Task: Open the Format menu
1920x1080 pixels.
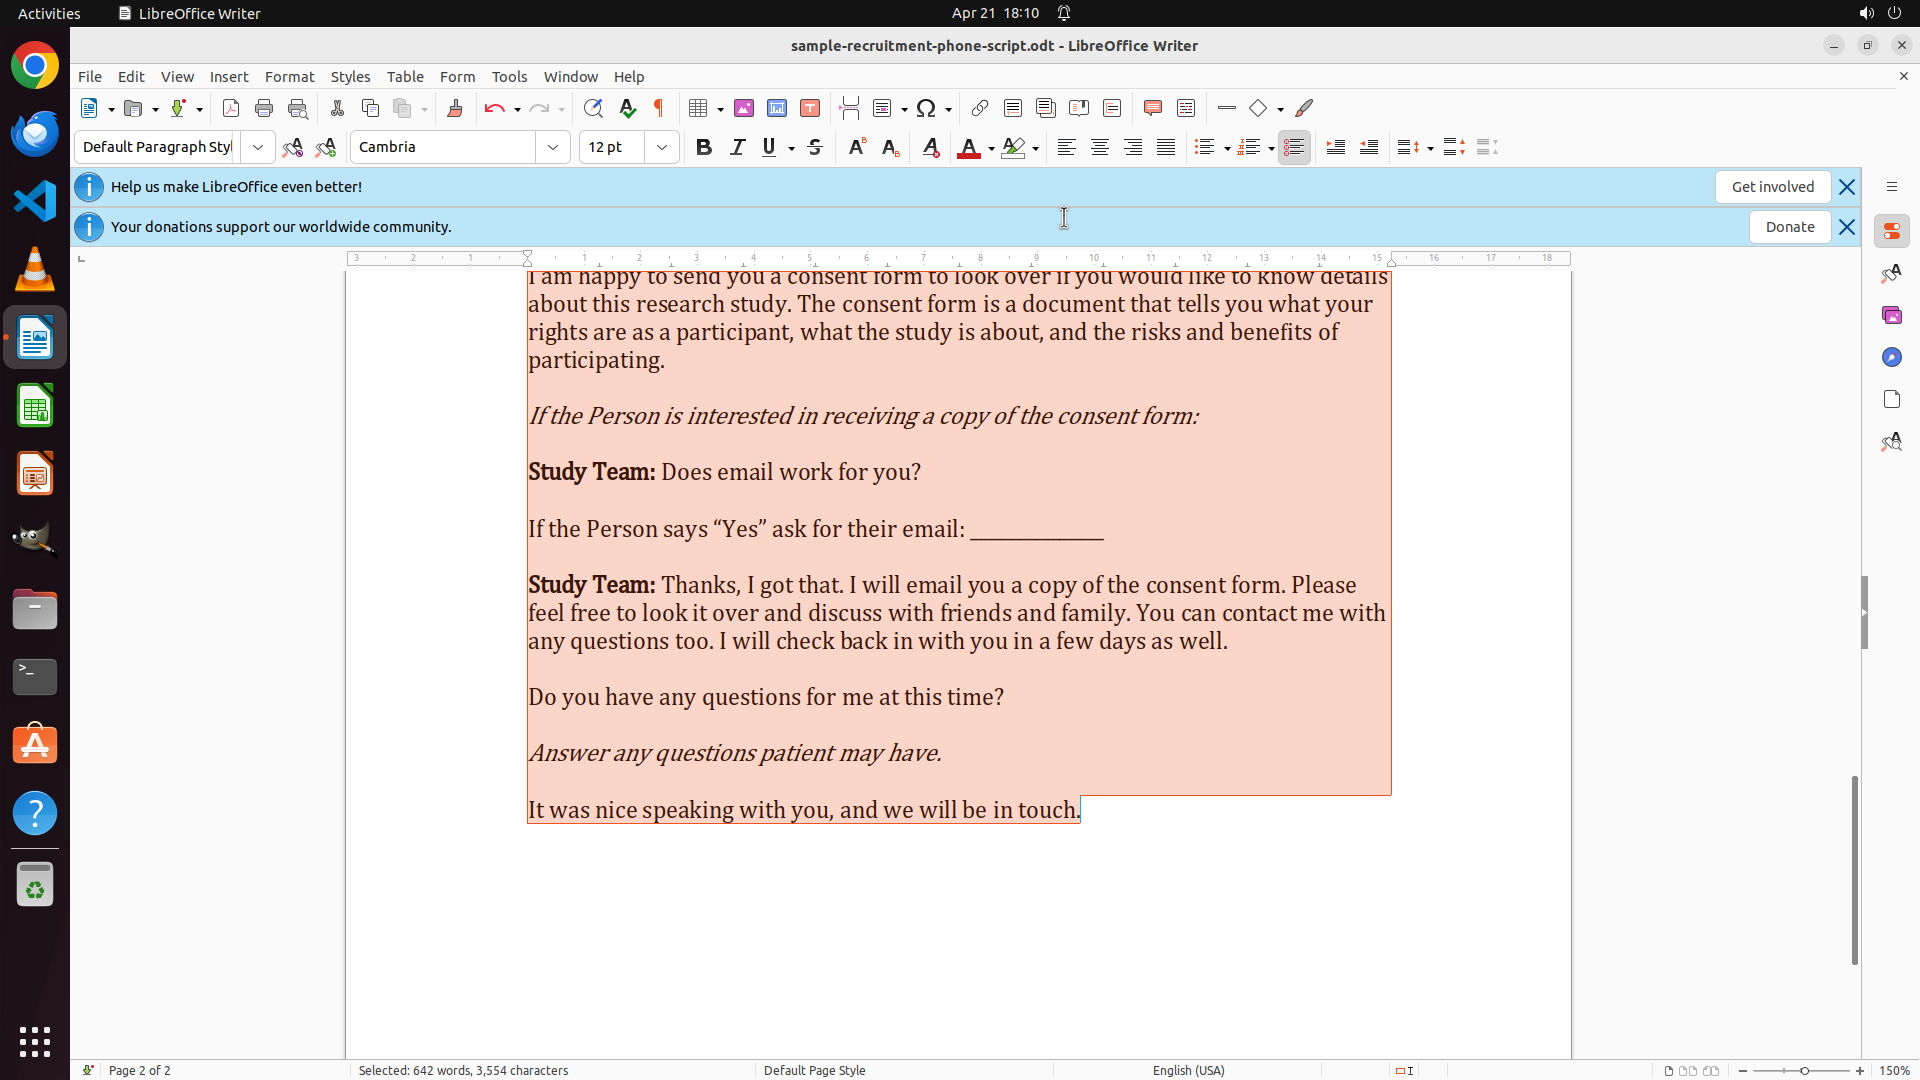Action: pos(289,77)
